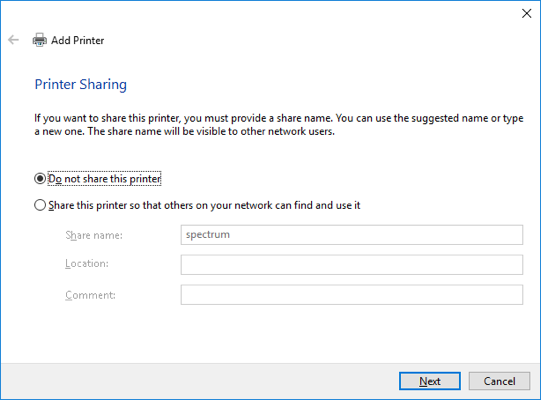Click inside the Location text box

point(352,265)
